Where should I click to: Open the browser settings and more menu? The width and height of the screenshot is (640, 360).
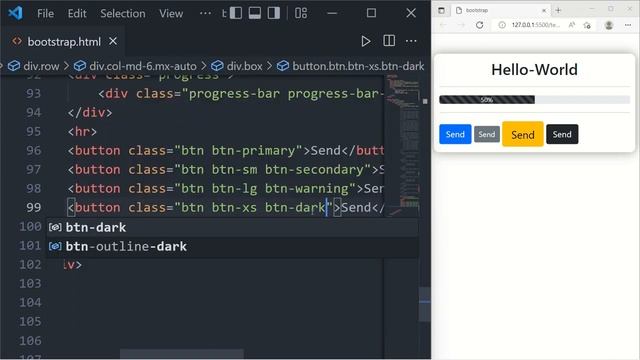pos(628,25)
